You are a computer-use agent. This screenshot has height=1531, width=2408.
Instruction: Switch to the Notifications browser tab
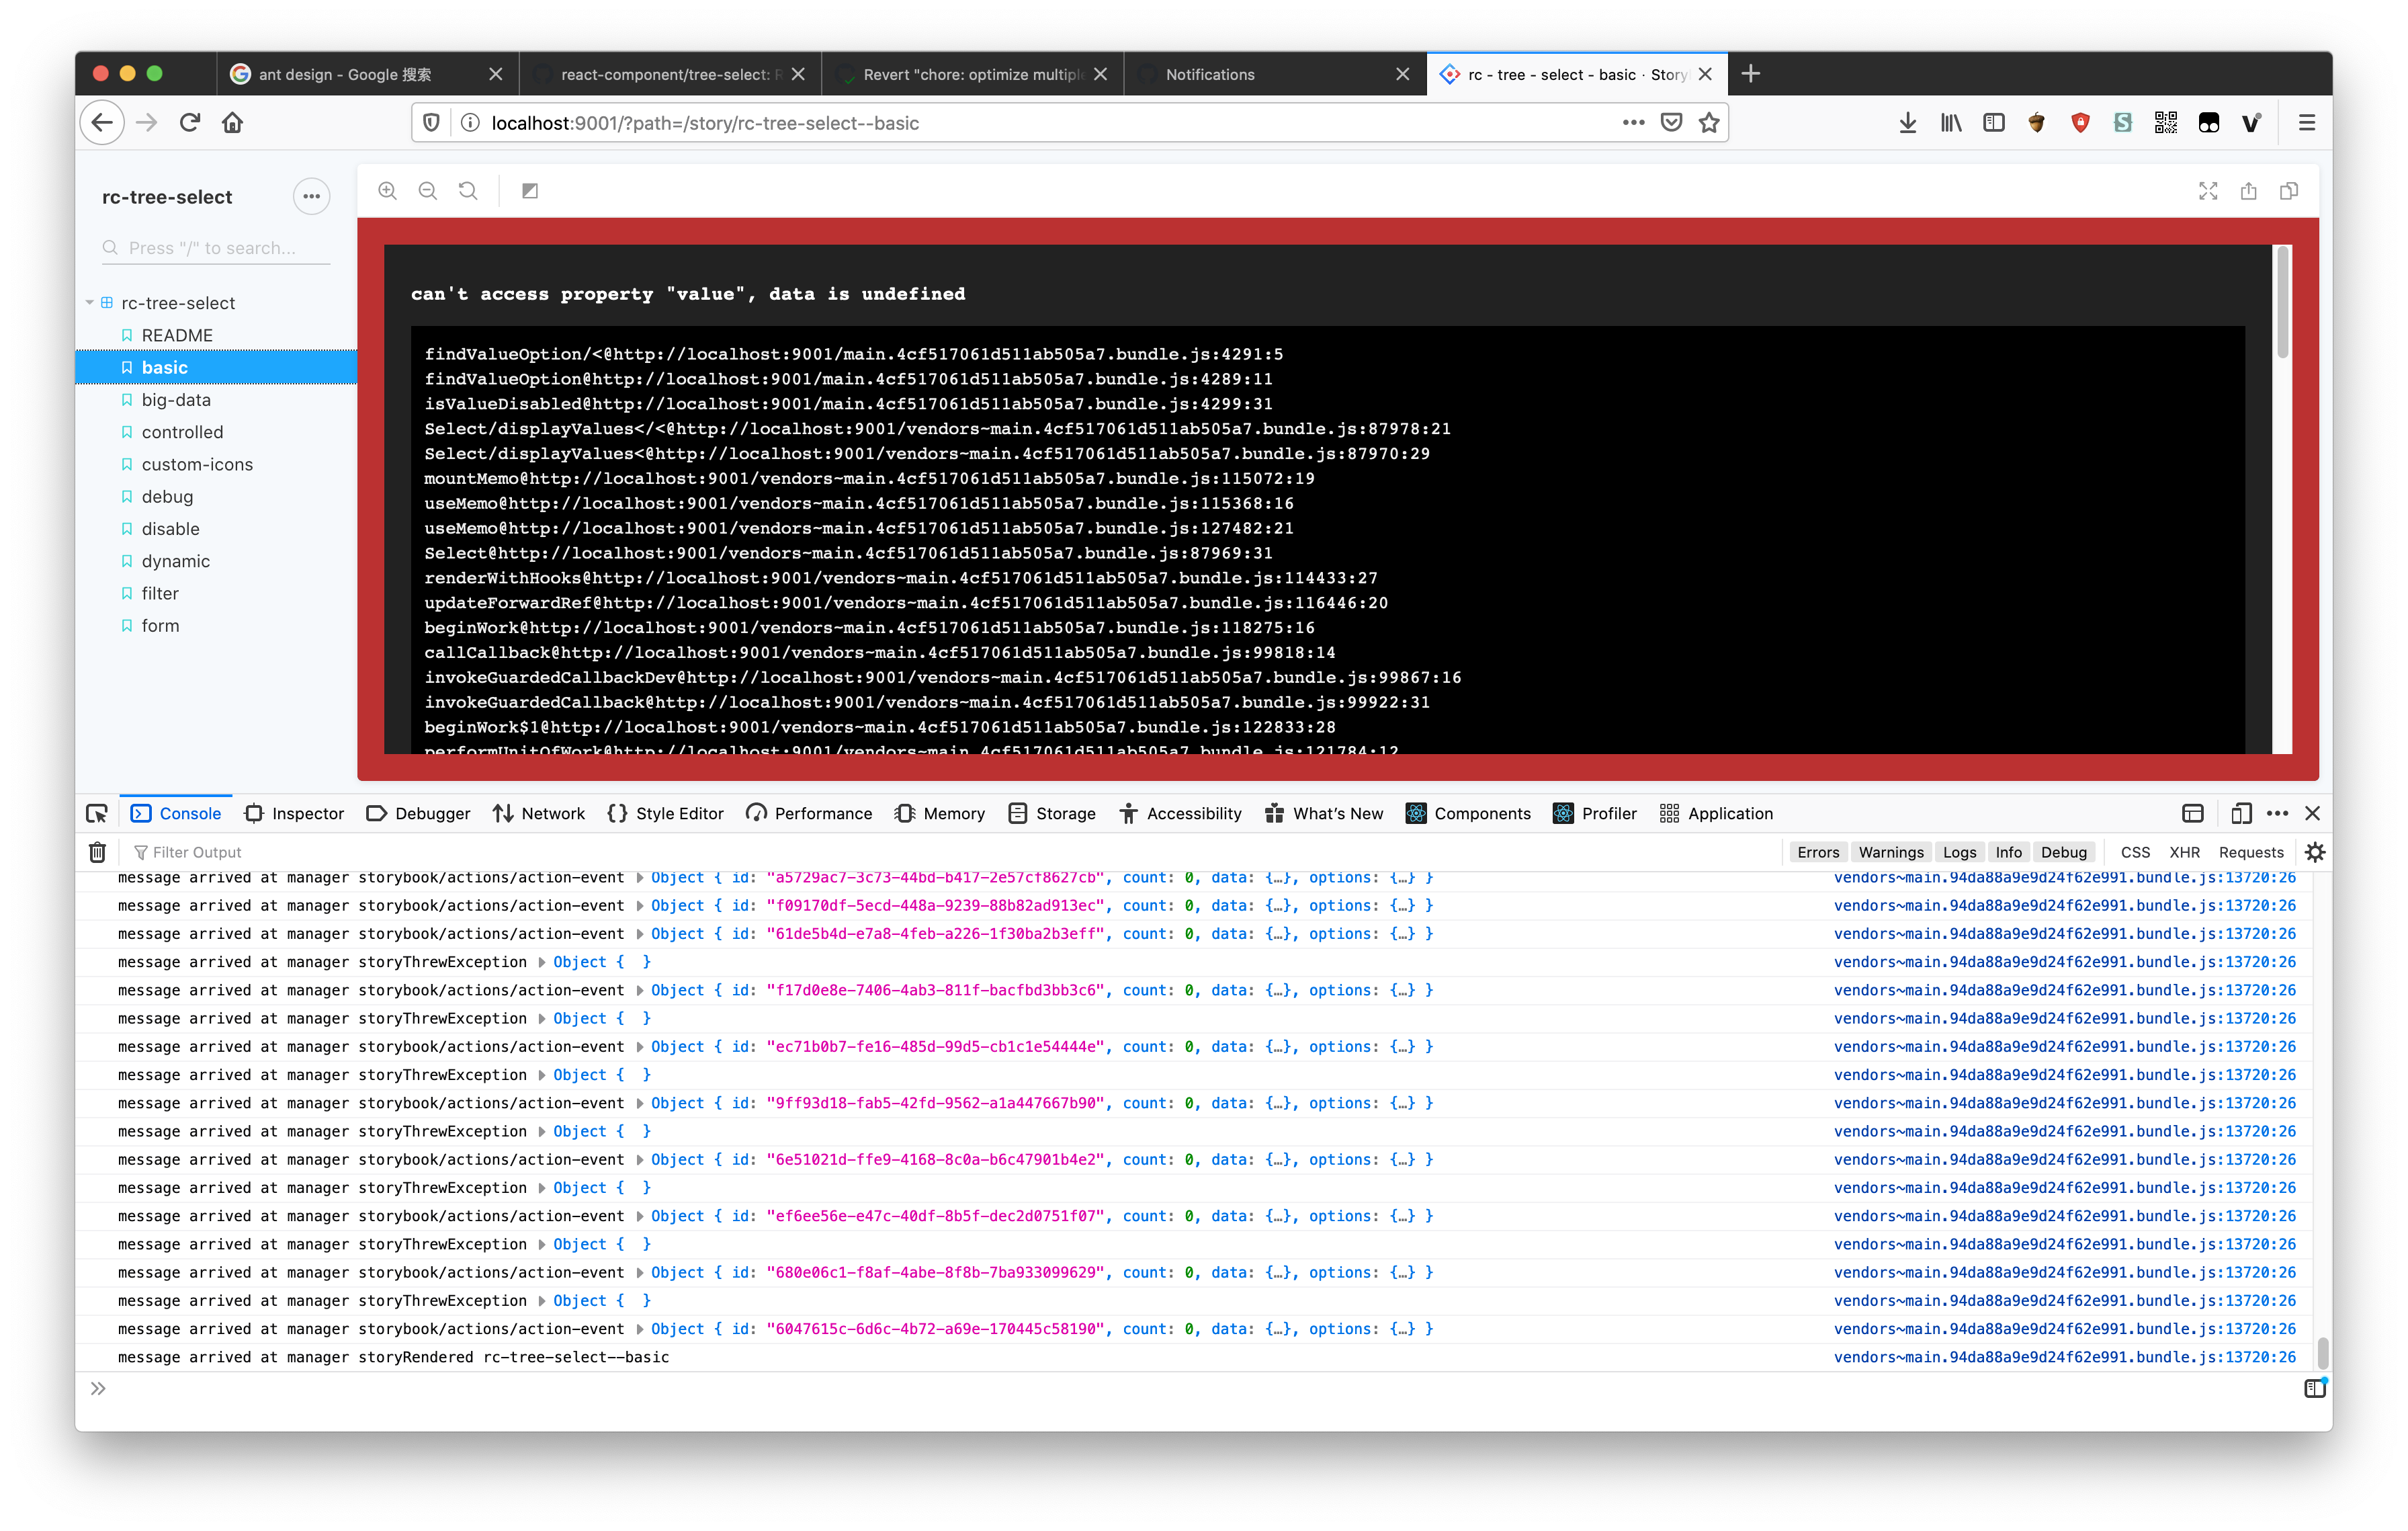tap(1210, 75)
